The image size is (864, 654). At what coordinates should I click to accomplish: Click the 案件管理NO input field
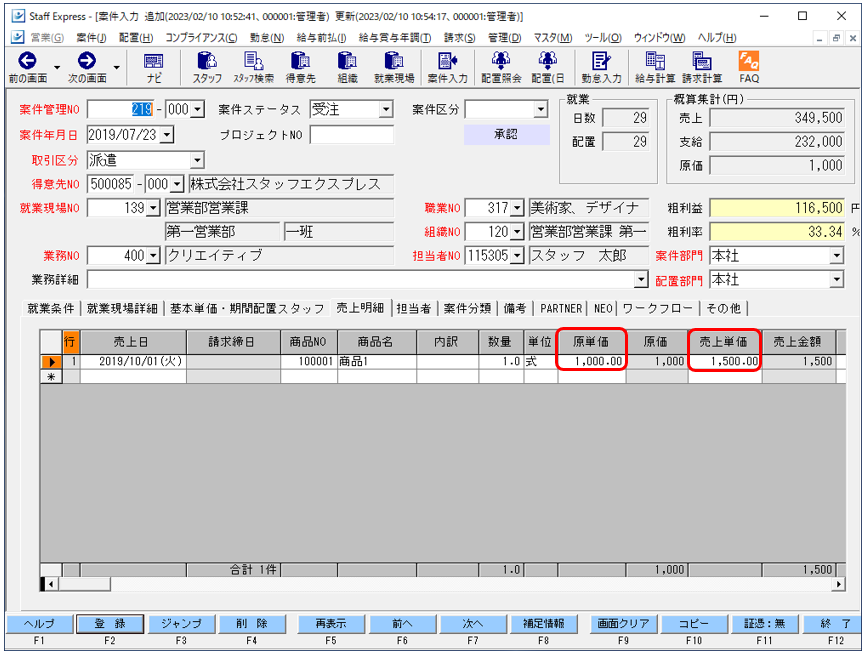pos(120,110)
